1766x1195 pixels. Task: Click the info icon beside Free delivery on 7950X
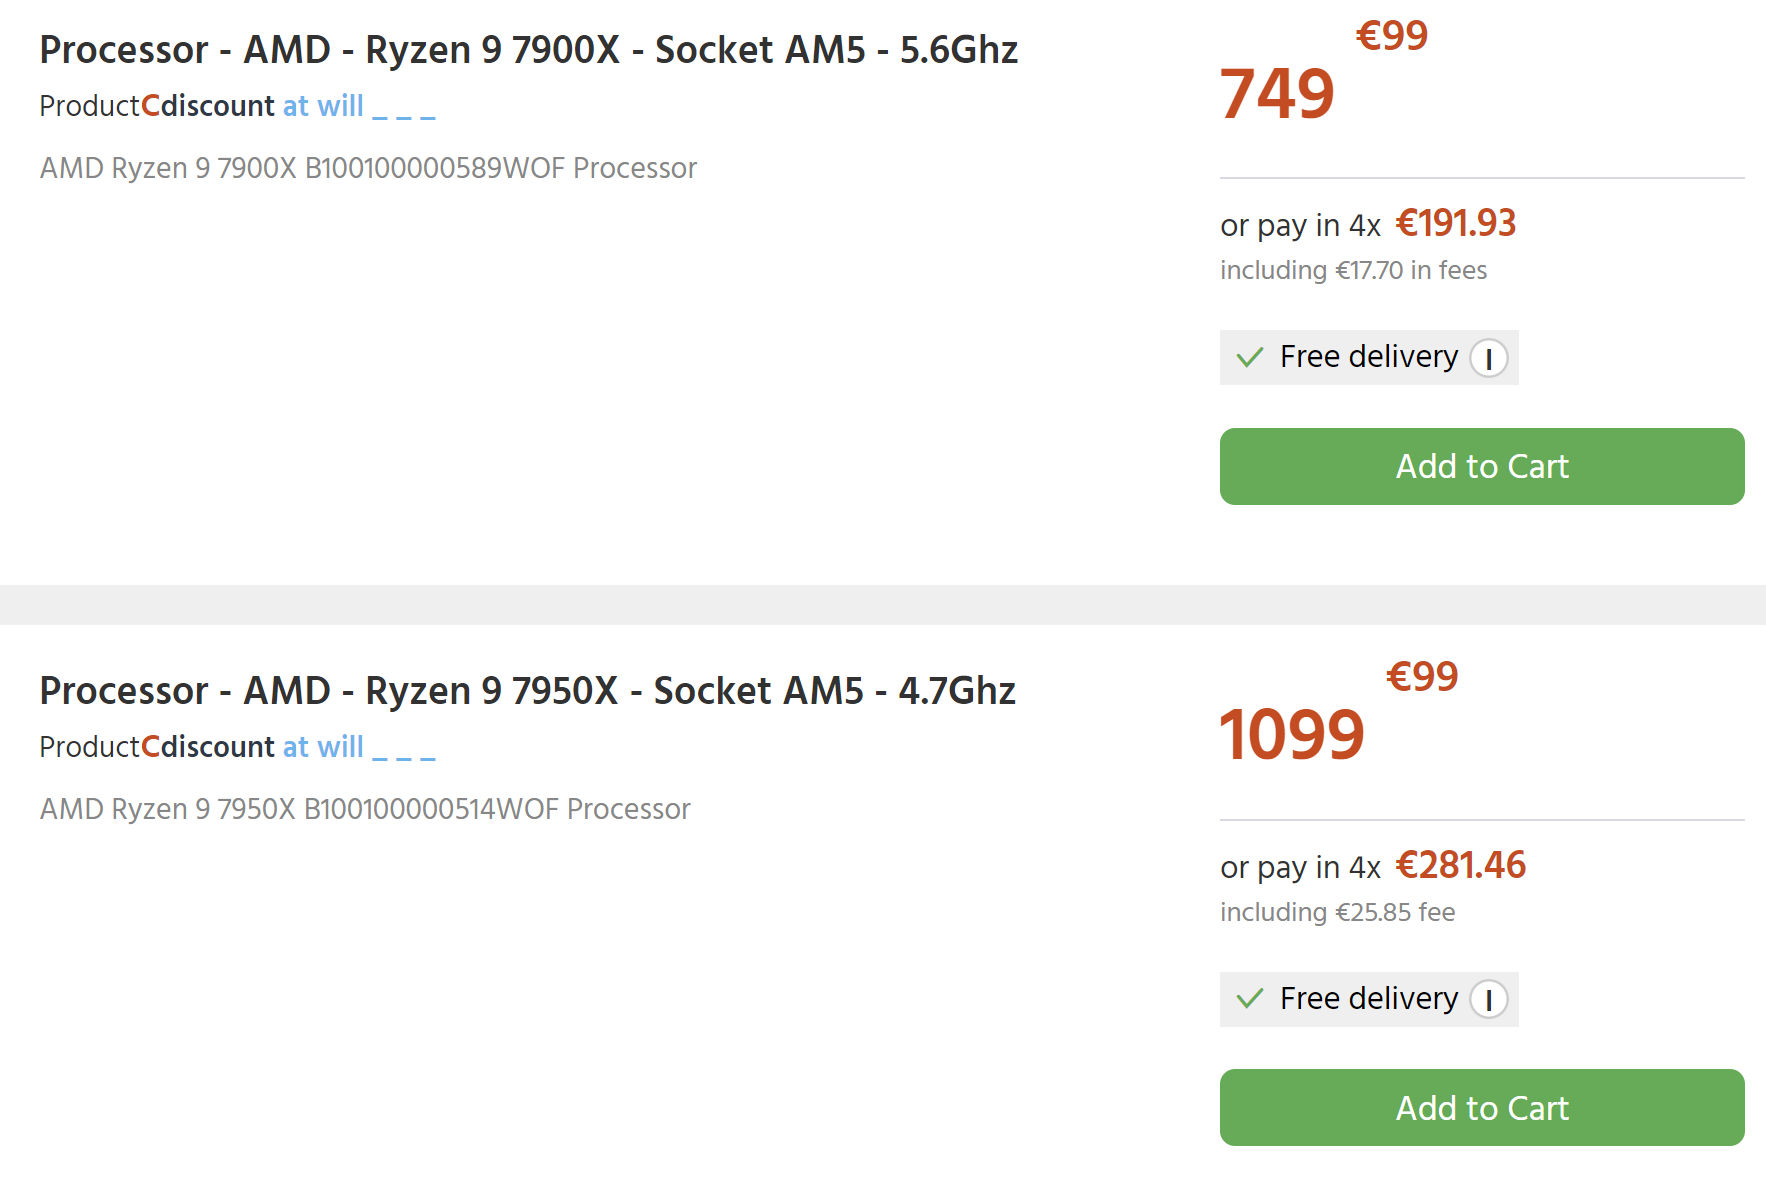point(1490,999)
